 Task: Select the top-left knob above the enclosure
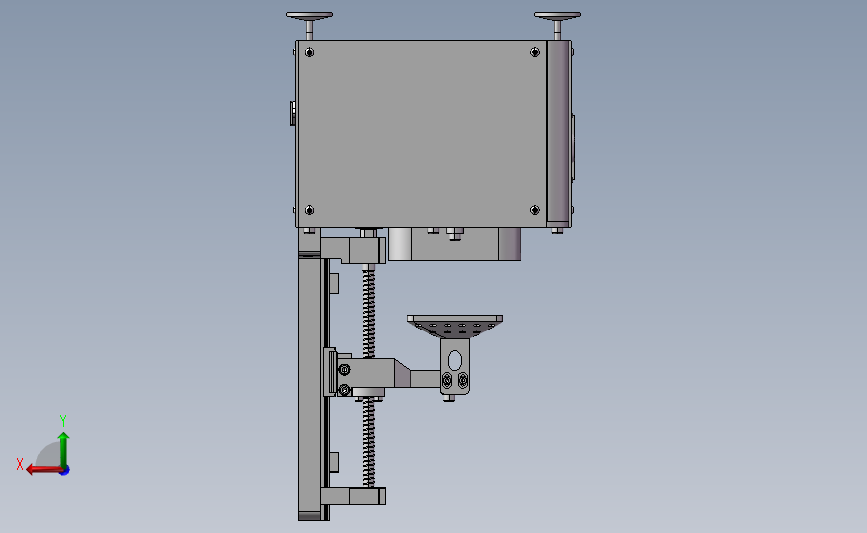point(309,24)
